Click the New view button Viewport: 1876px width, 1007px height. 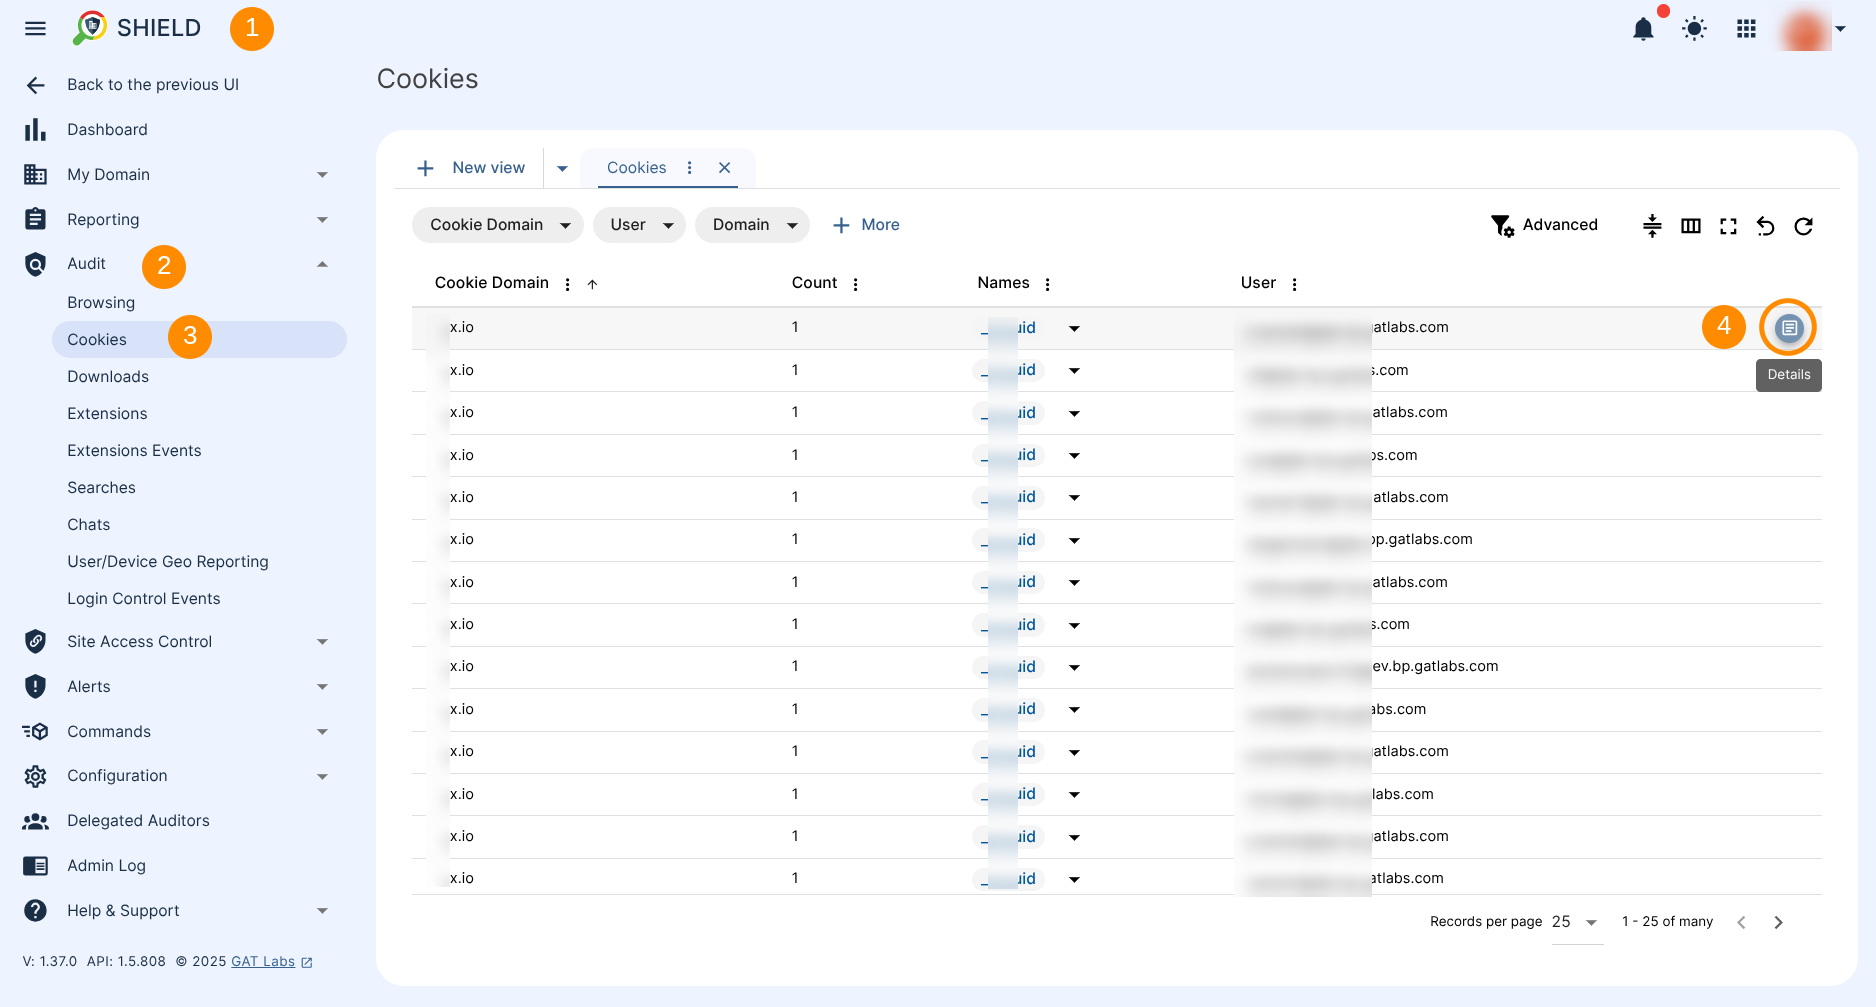pos(471,168)
